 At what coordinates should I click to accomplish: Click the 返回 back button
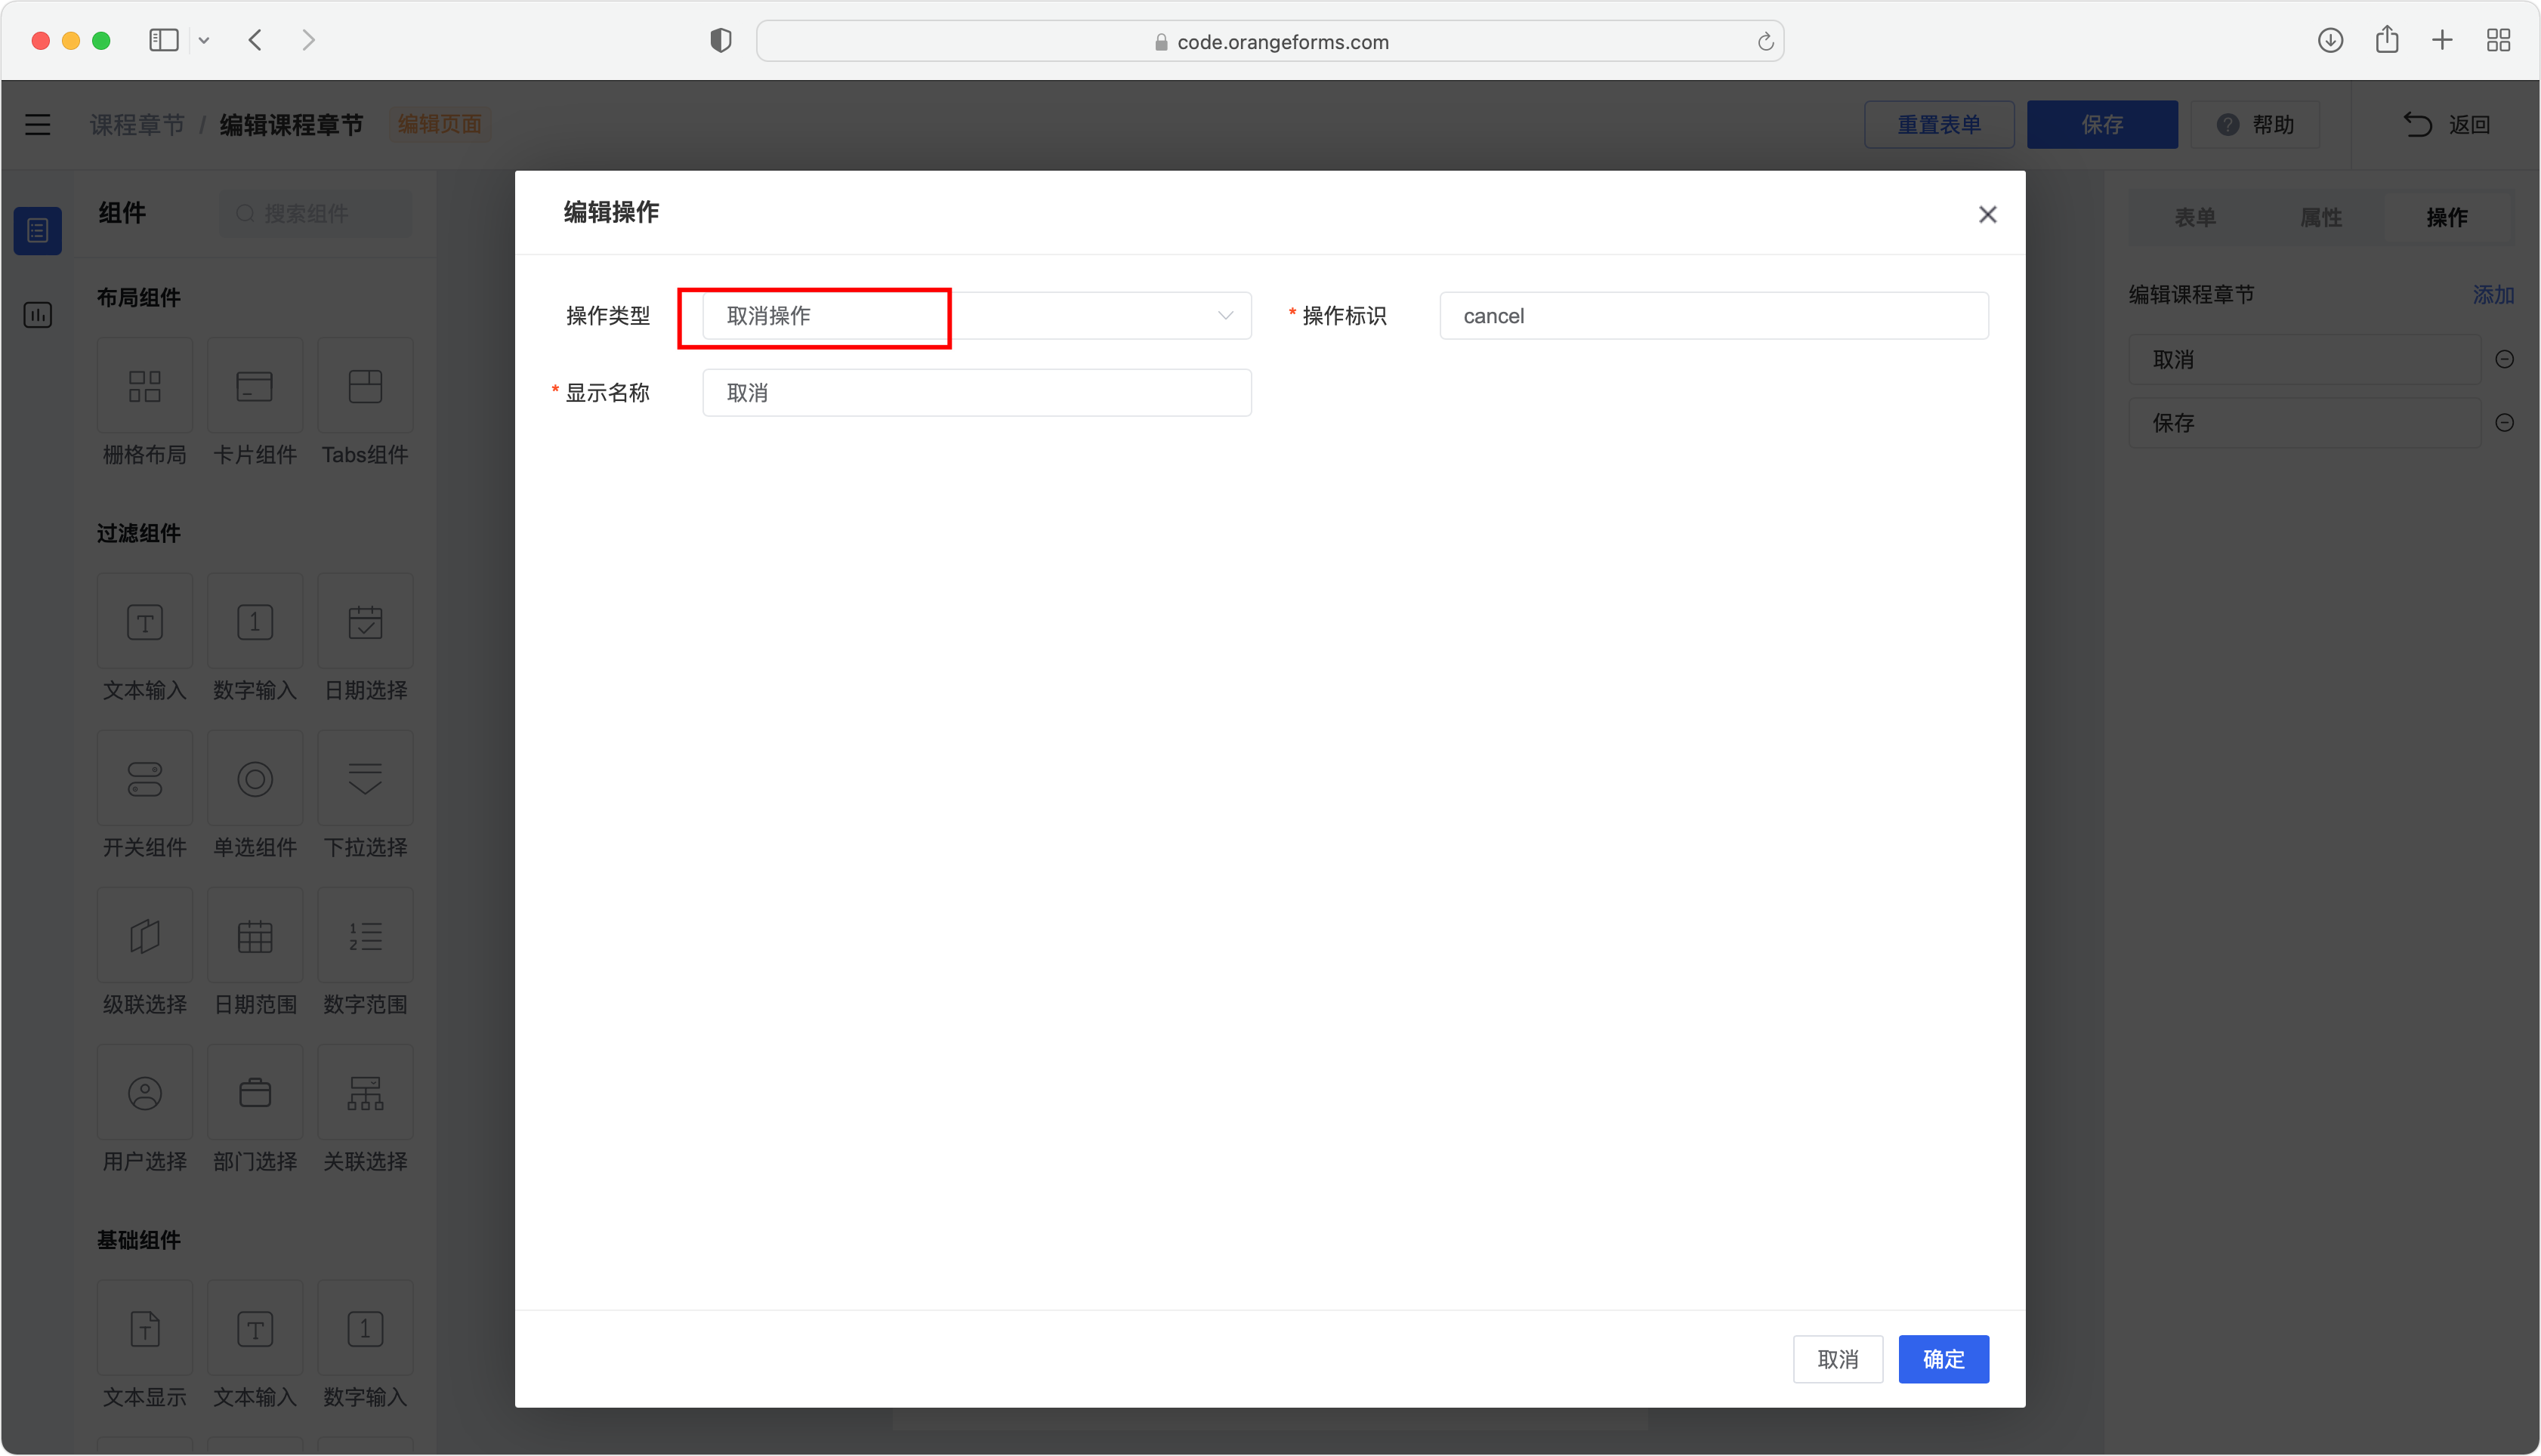(x=2447, y=125)
